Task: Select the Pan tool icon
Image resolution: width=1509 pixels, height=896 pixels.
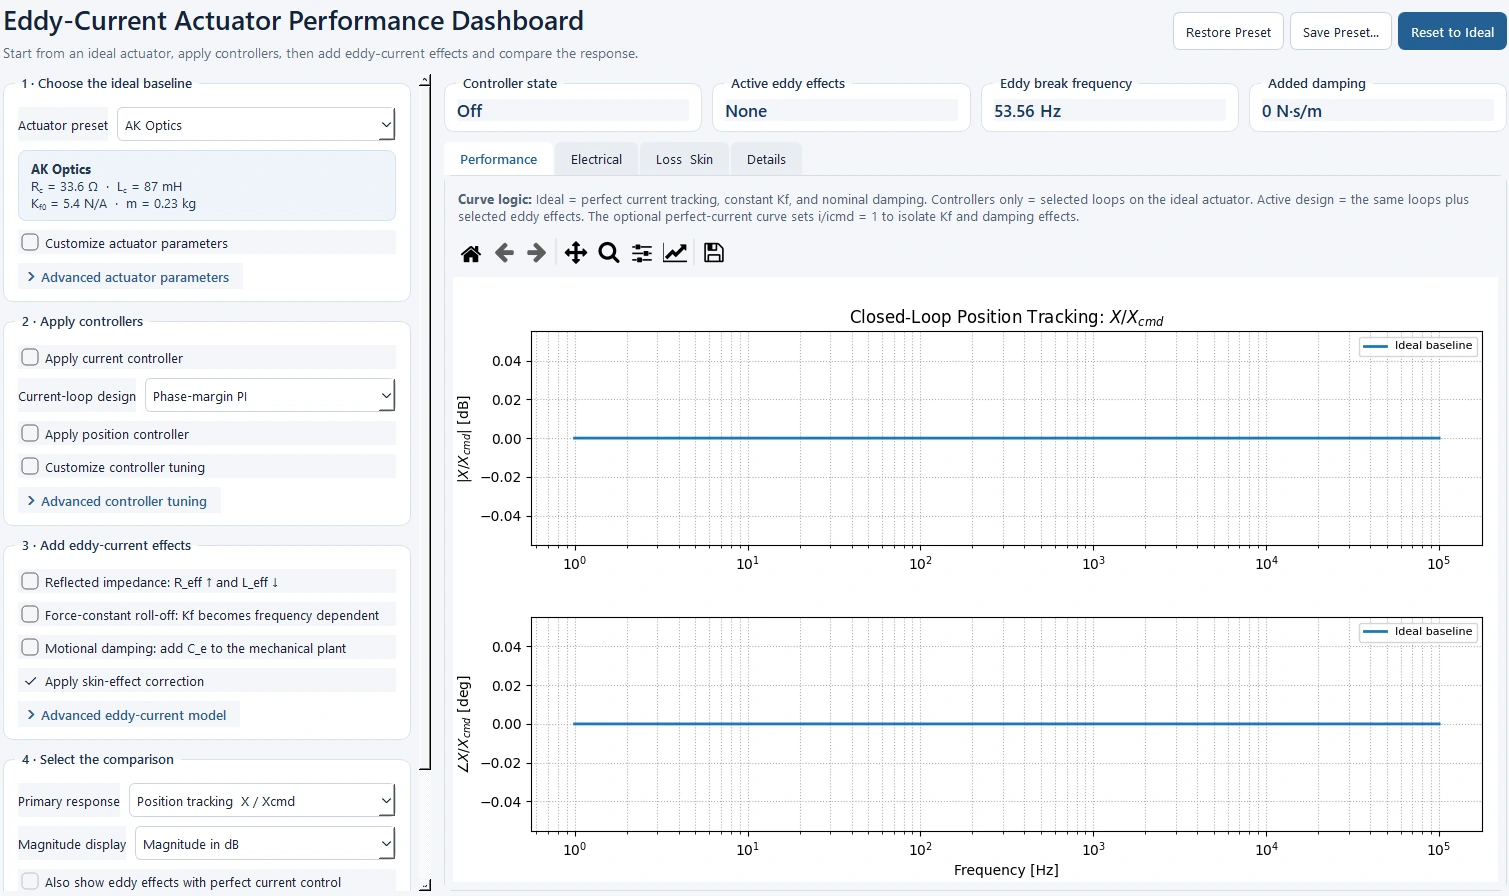Action: click(576, 253)
